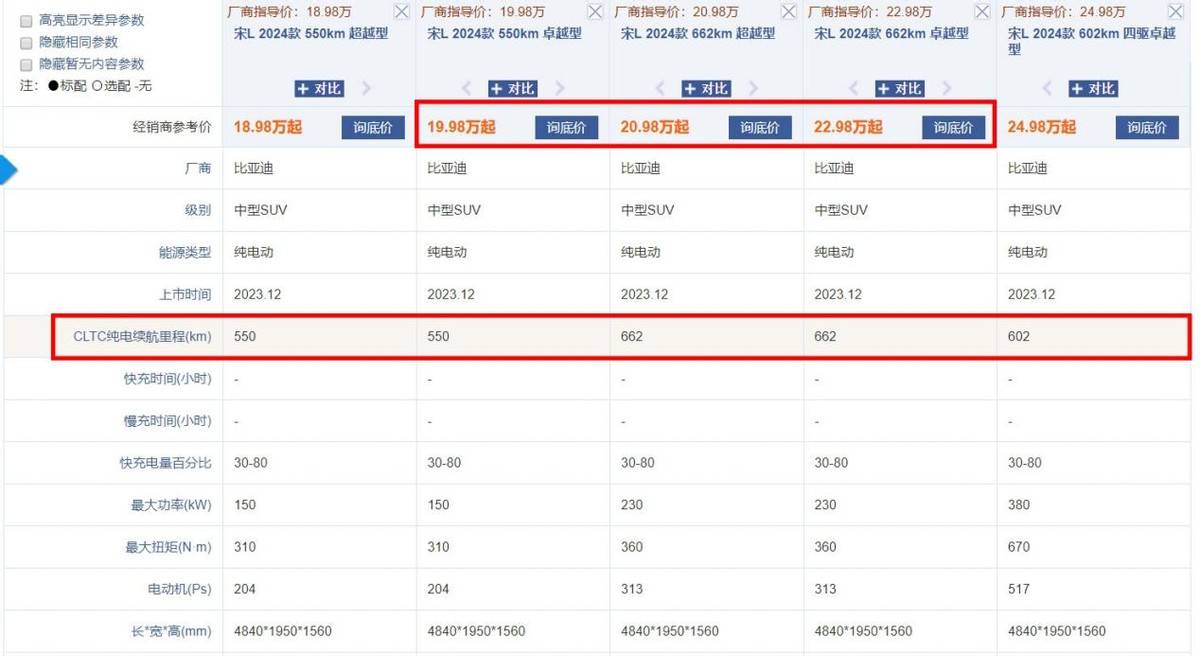Select the 670 max torque value
Viewport: 1200px width, 656px height.
coord(1019,547)
